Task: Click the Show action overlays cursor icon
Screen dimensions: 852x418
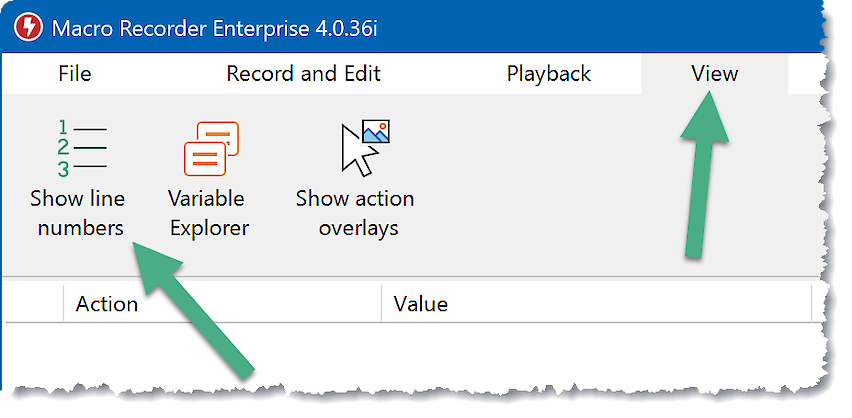Action: coord(363,147)
